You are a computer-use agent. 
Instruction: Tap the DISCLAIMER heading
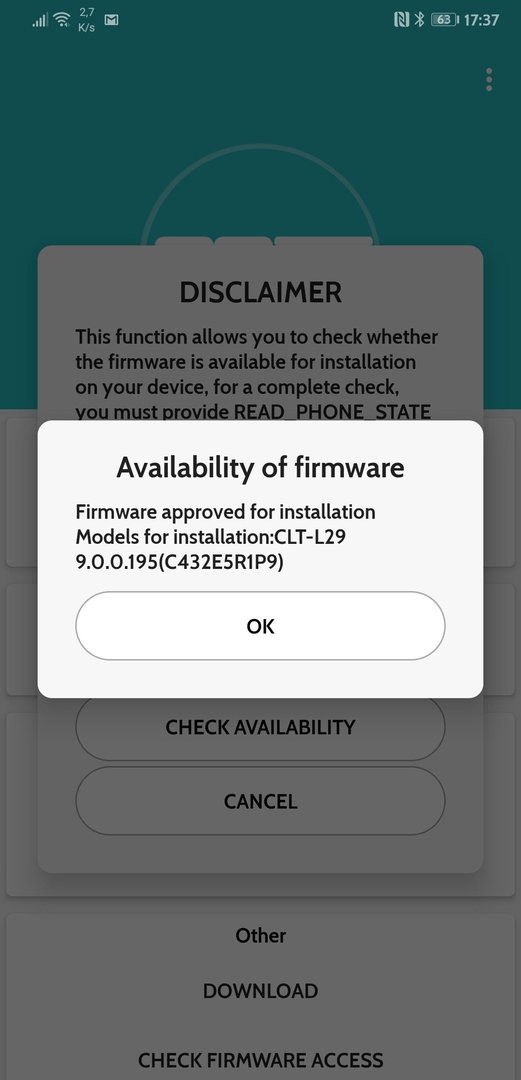tap(260, 293)
